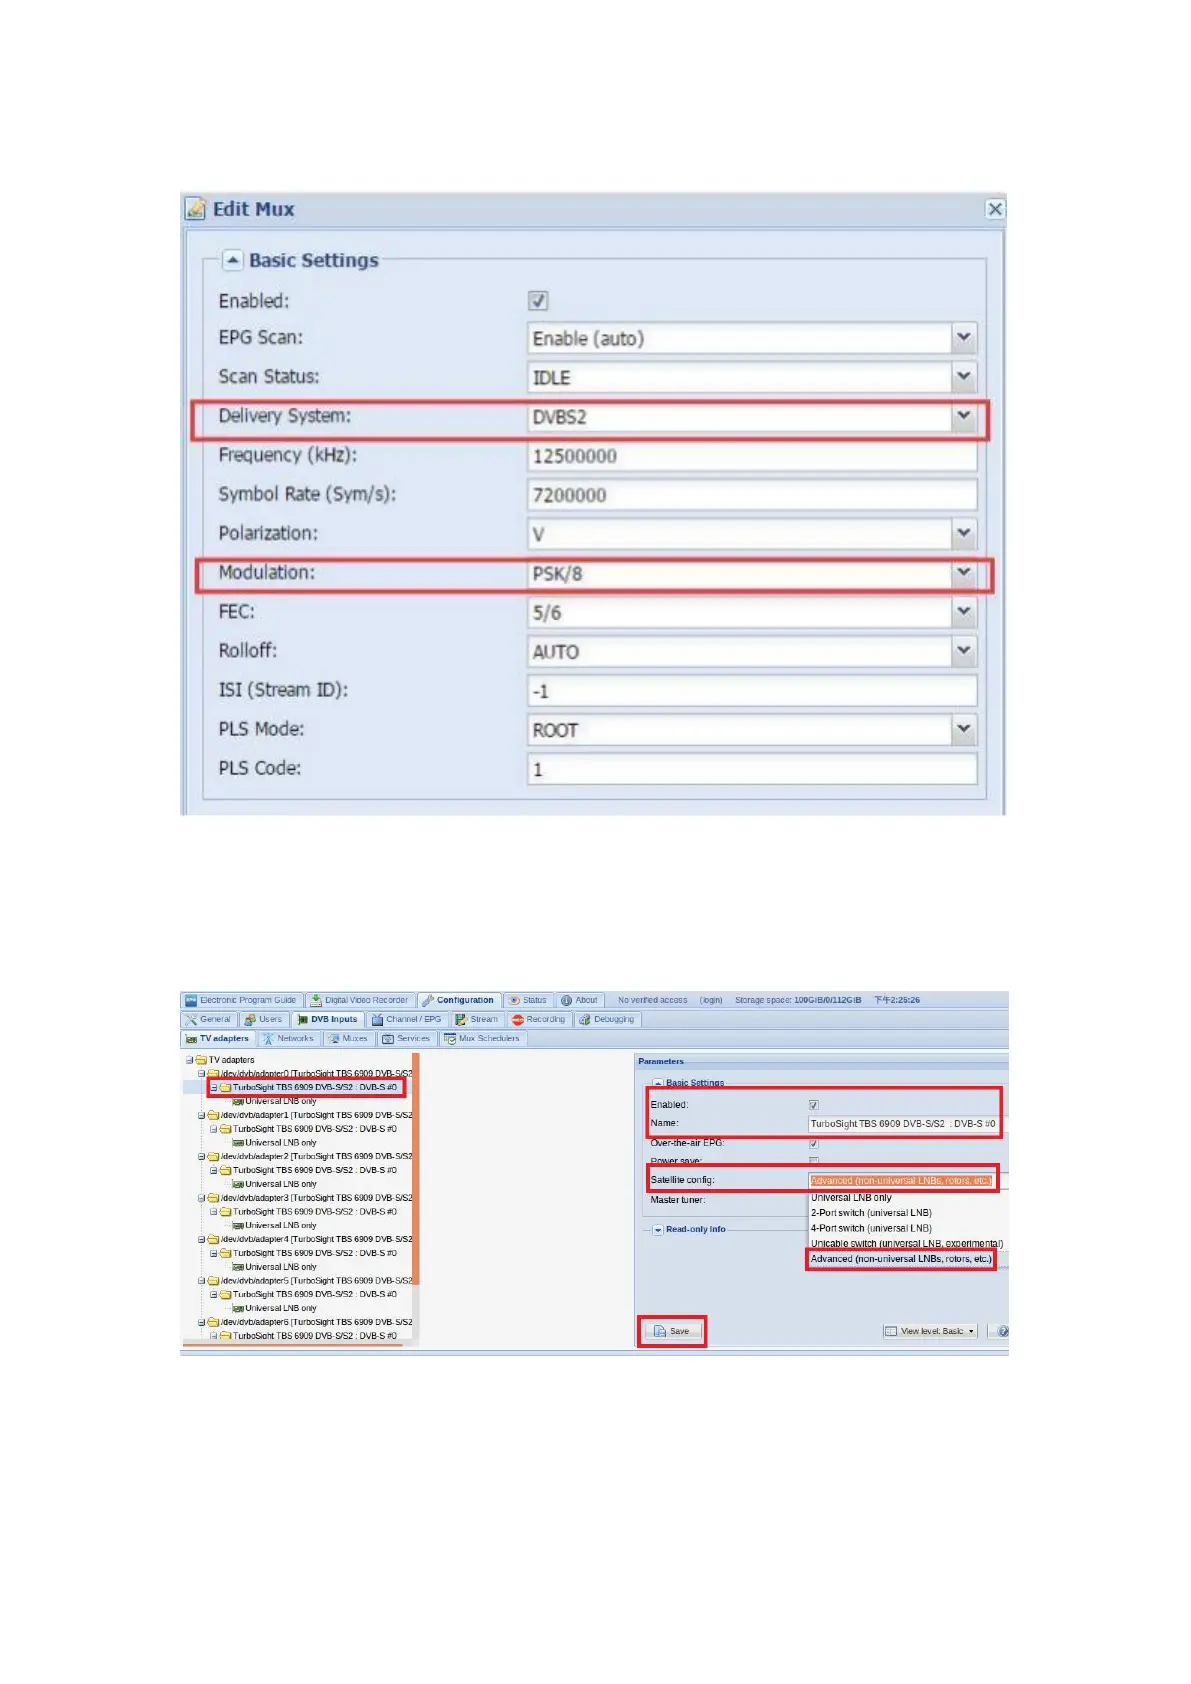This screenshot has height=1684, width=1191.
Task: Open the Networks sub-tab
Action: click(288, 1038)
